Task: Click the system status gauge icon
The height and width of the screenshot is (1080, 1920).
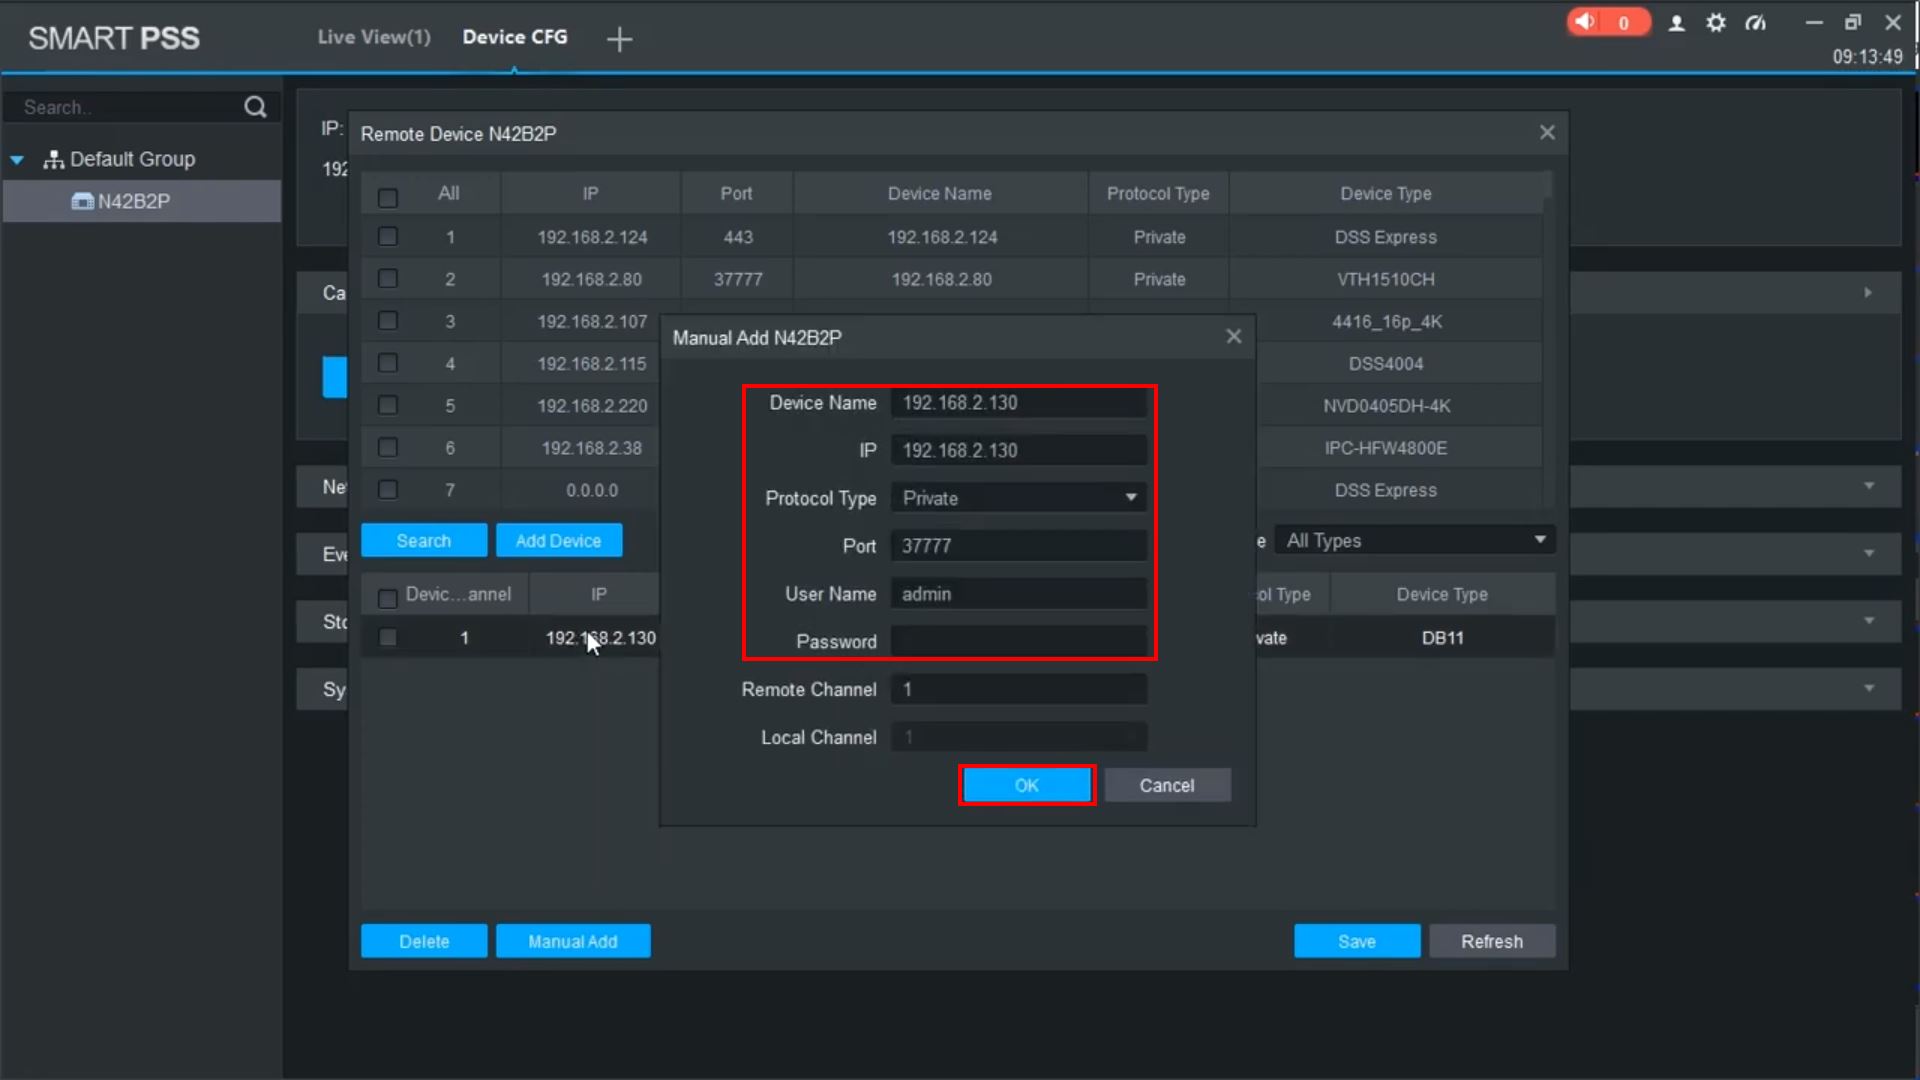Action: pyautogui.click(x=1756, y=23)
